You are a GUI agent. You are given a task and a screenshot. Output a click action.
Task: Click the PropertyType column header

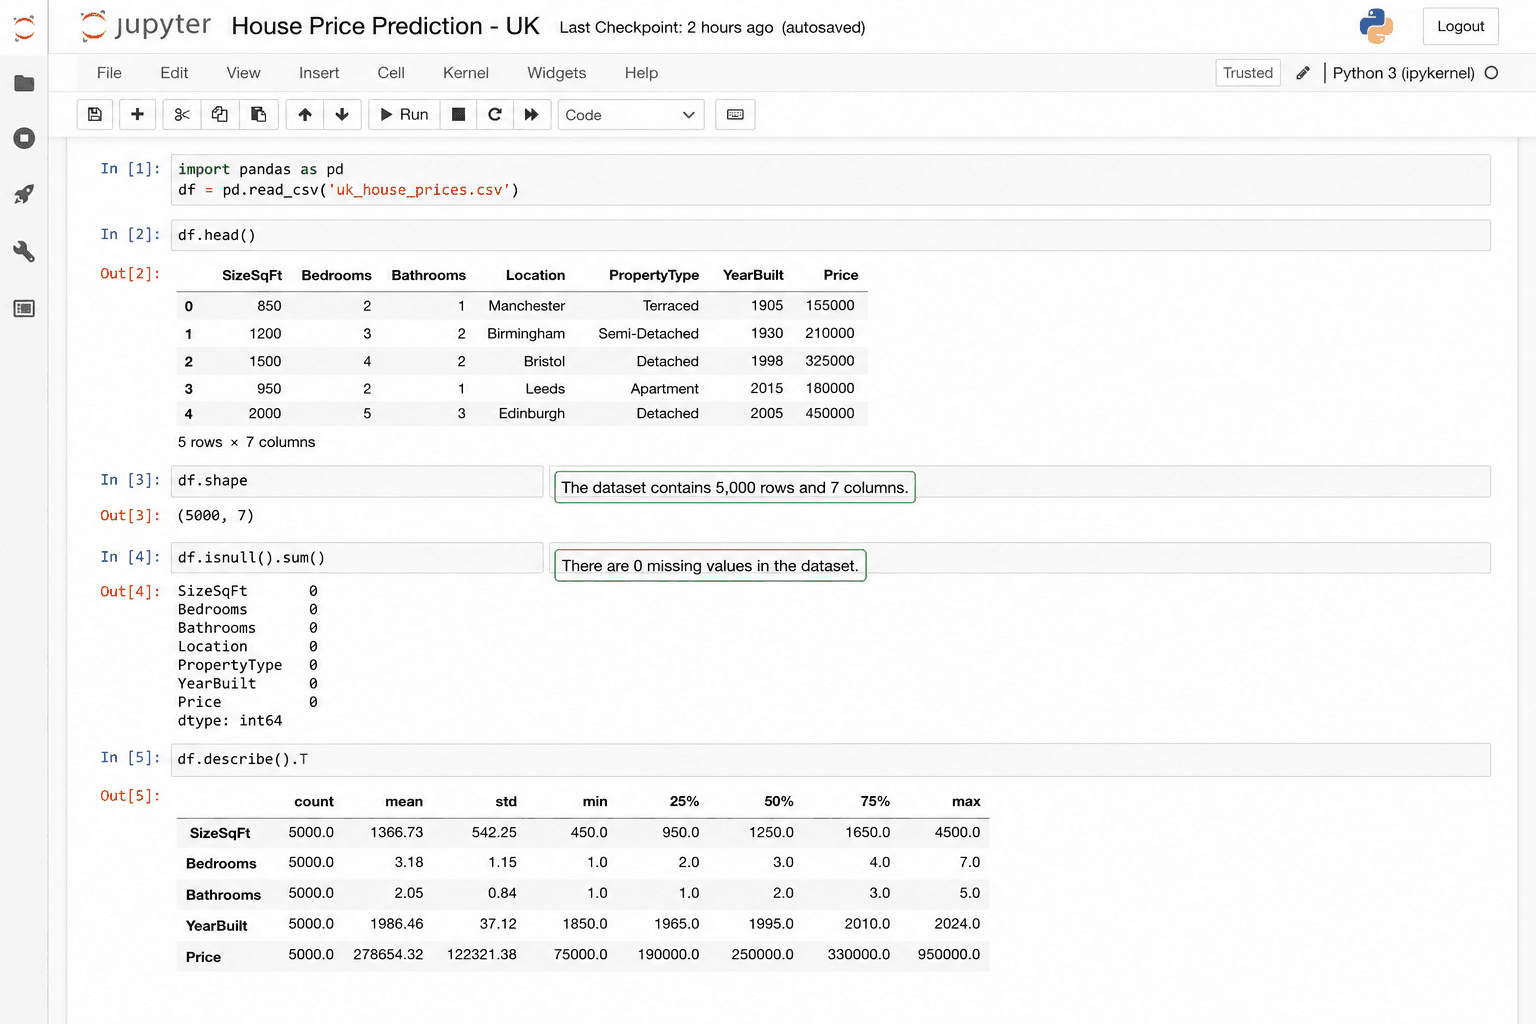(x=654, y=275)
